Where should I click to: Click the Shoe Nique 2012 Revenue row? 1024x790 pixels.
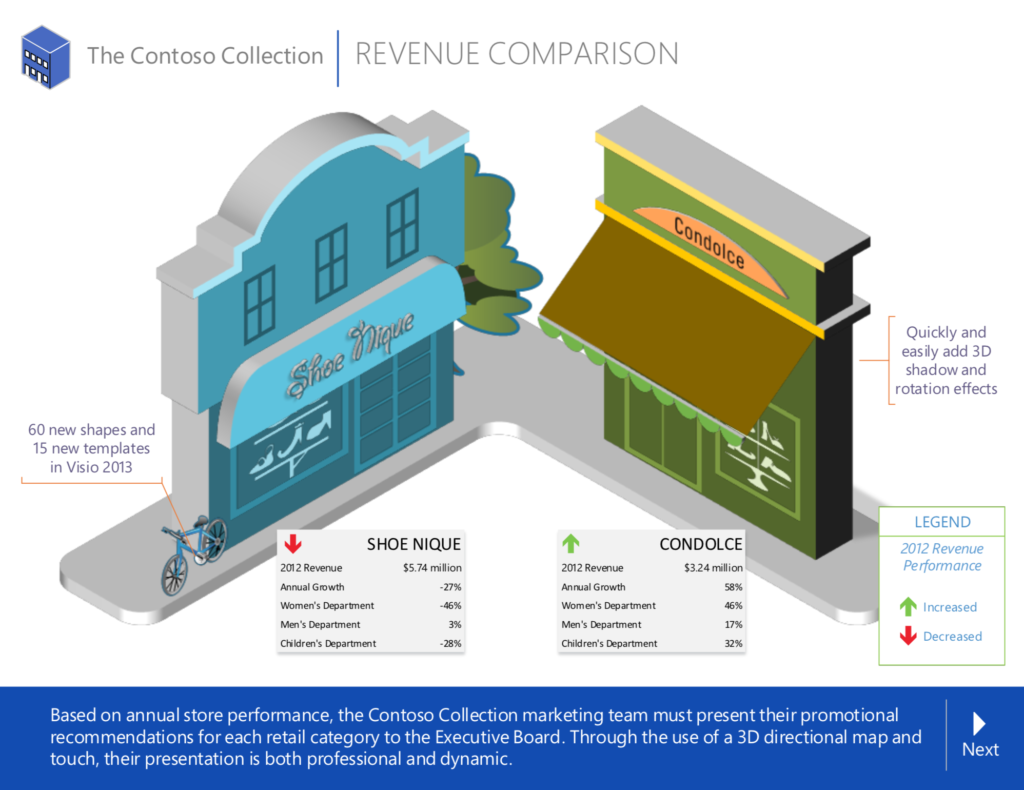click(370, 568)
